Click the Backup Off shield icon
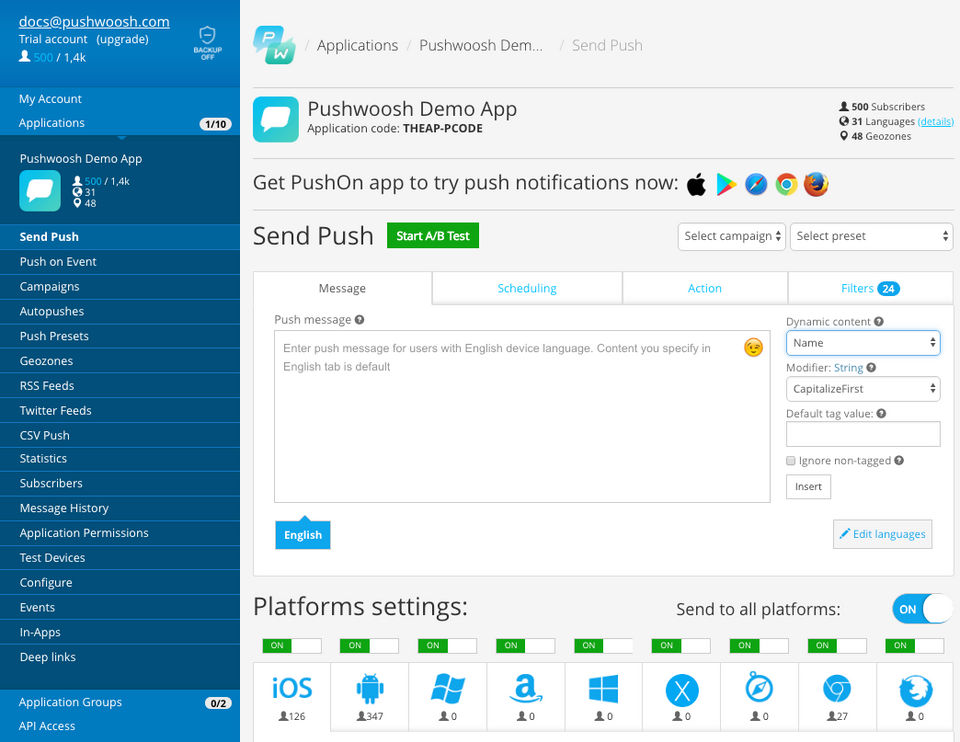The image size is (960, 742). pos(208,43)
